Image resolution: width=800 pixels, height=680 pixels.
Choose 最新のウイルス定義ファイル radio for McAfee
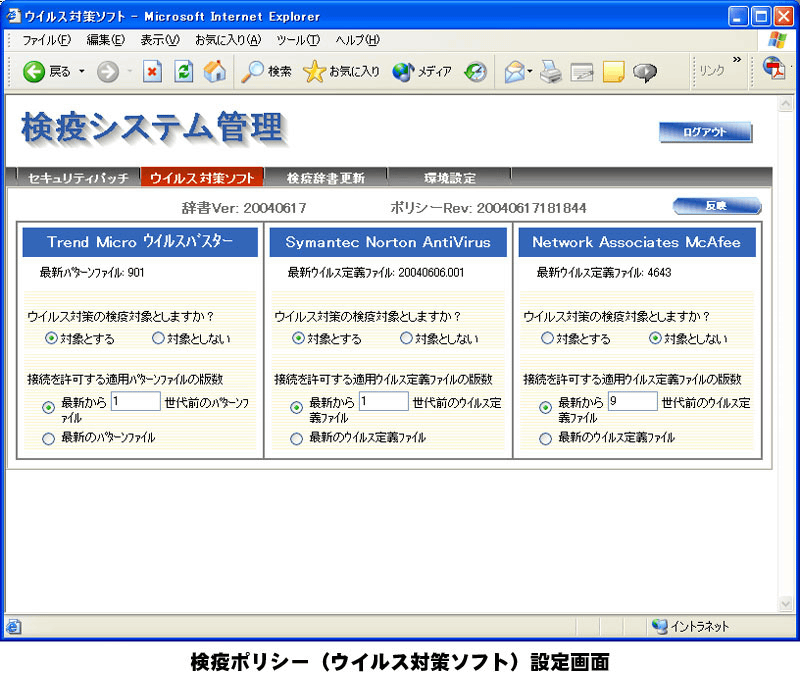[x=545, y=438]
